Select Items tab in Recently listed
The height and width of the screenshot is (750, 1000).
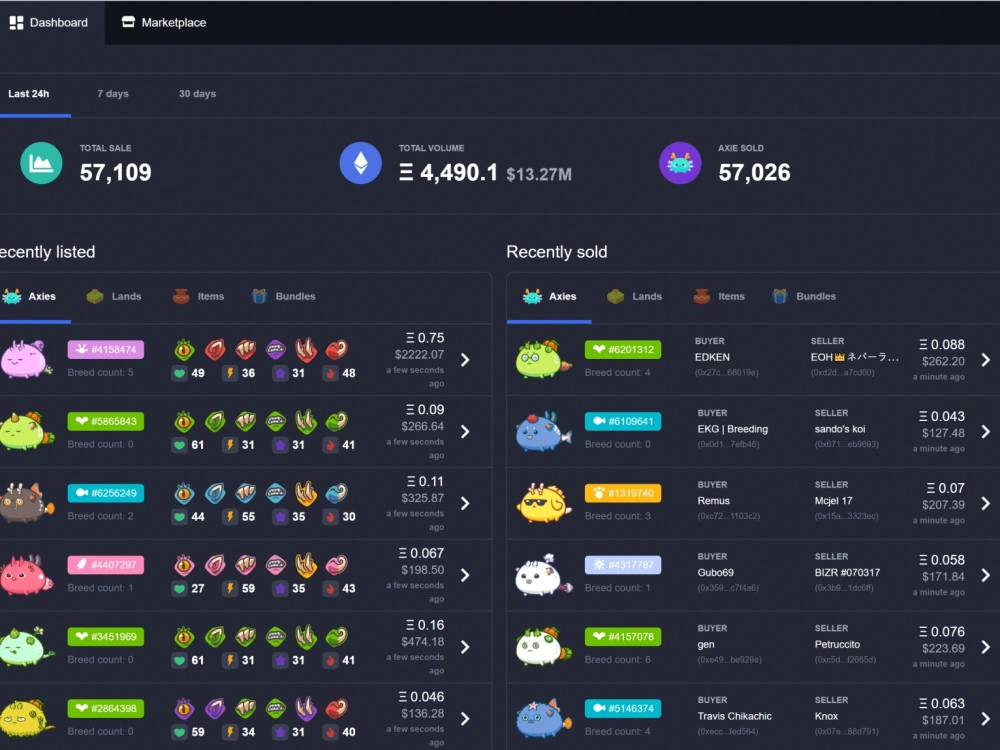(198, 297)
